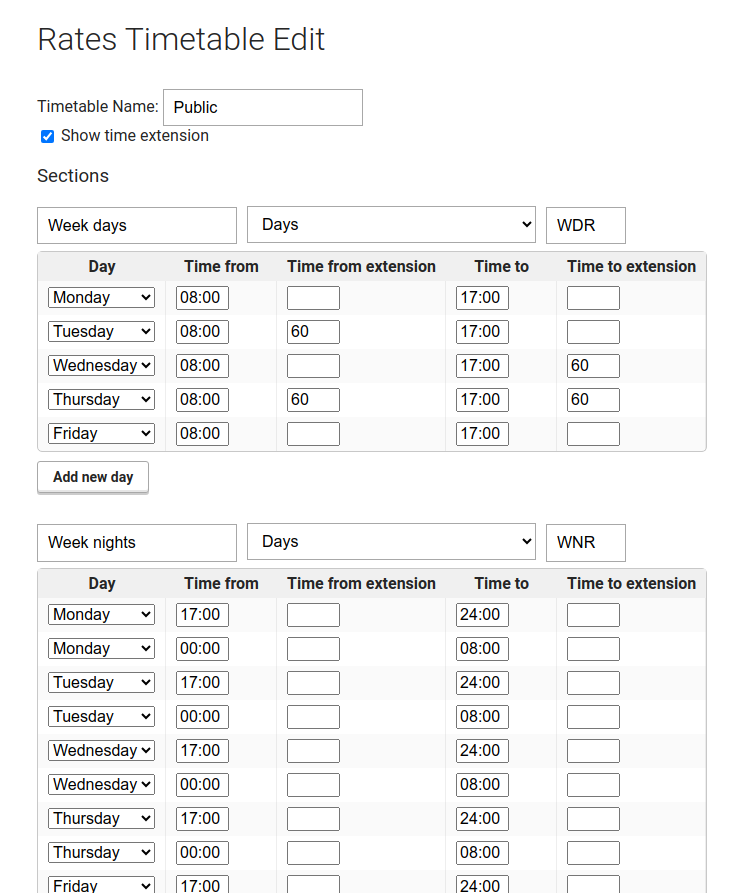Open the Week days section type dropdown

[x=391, y=225]
